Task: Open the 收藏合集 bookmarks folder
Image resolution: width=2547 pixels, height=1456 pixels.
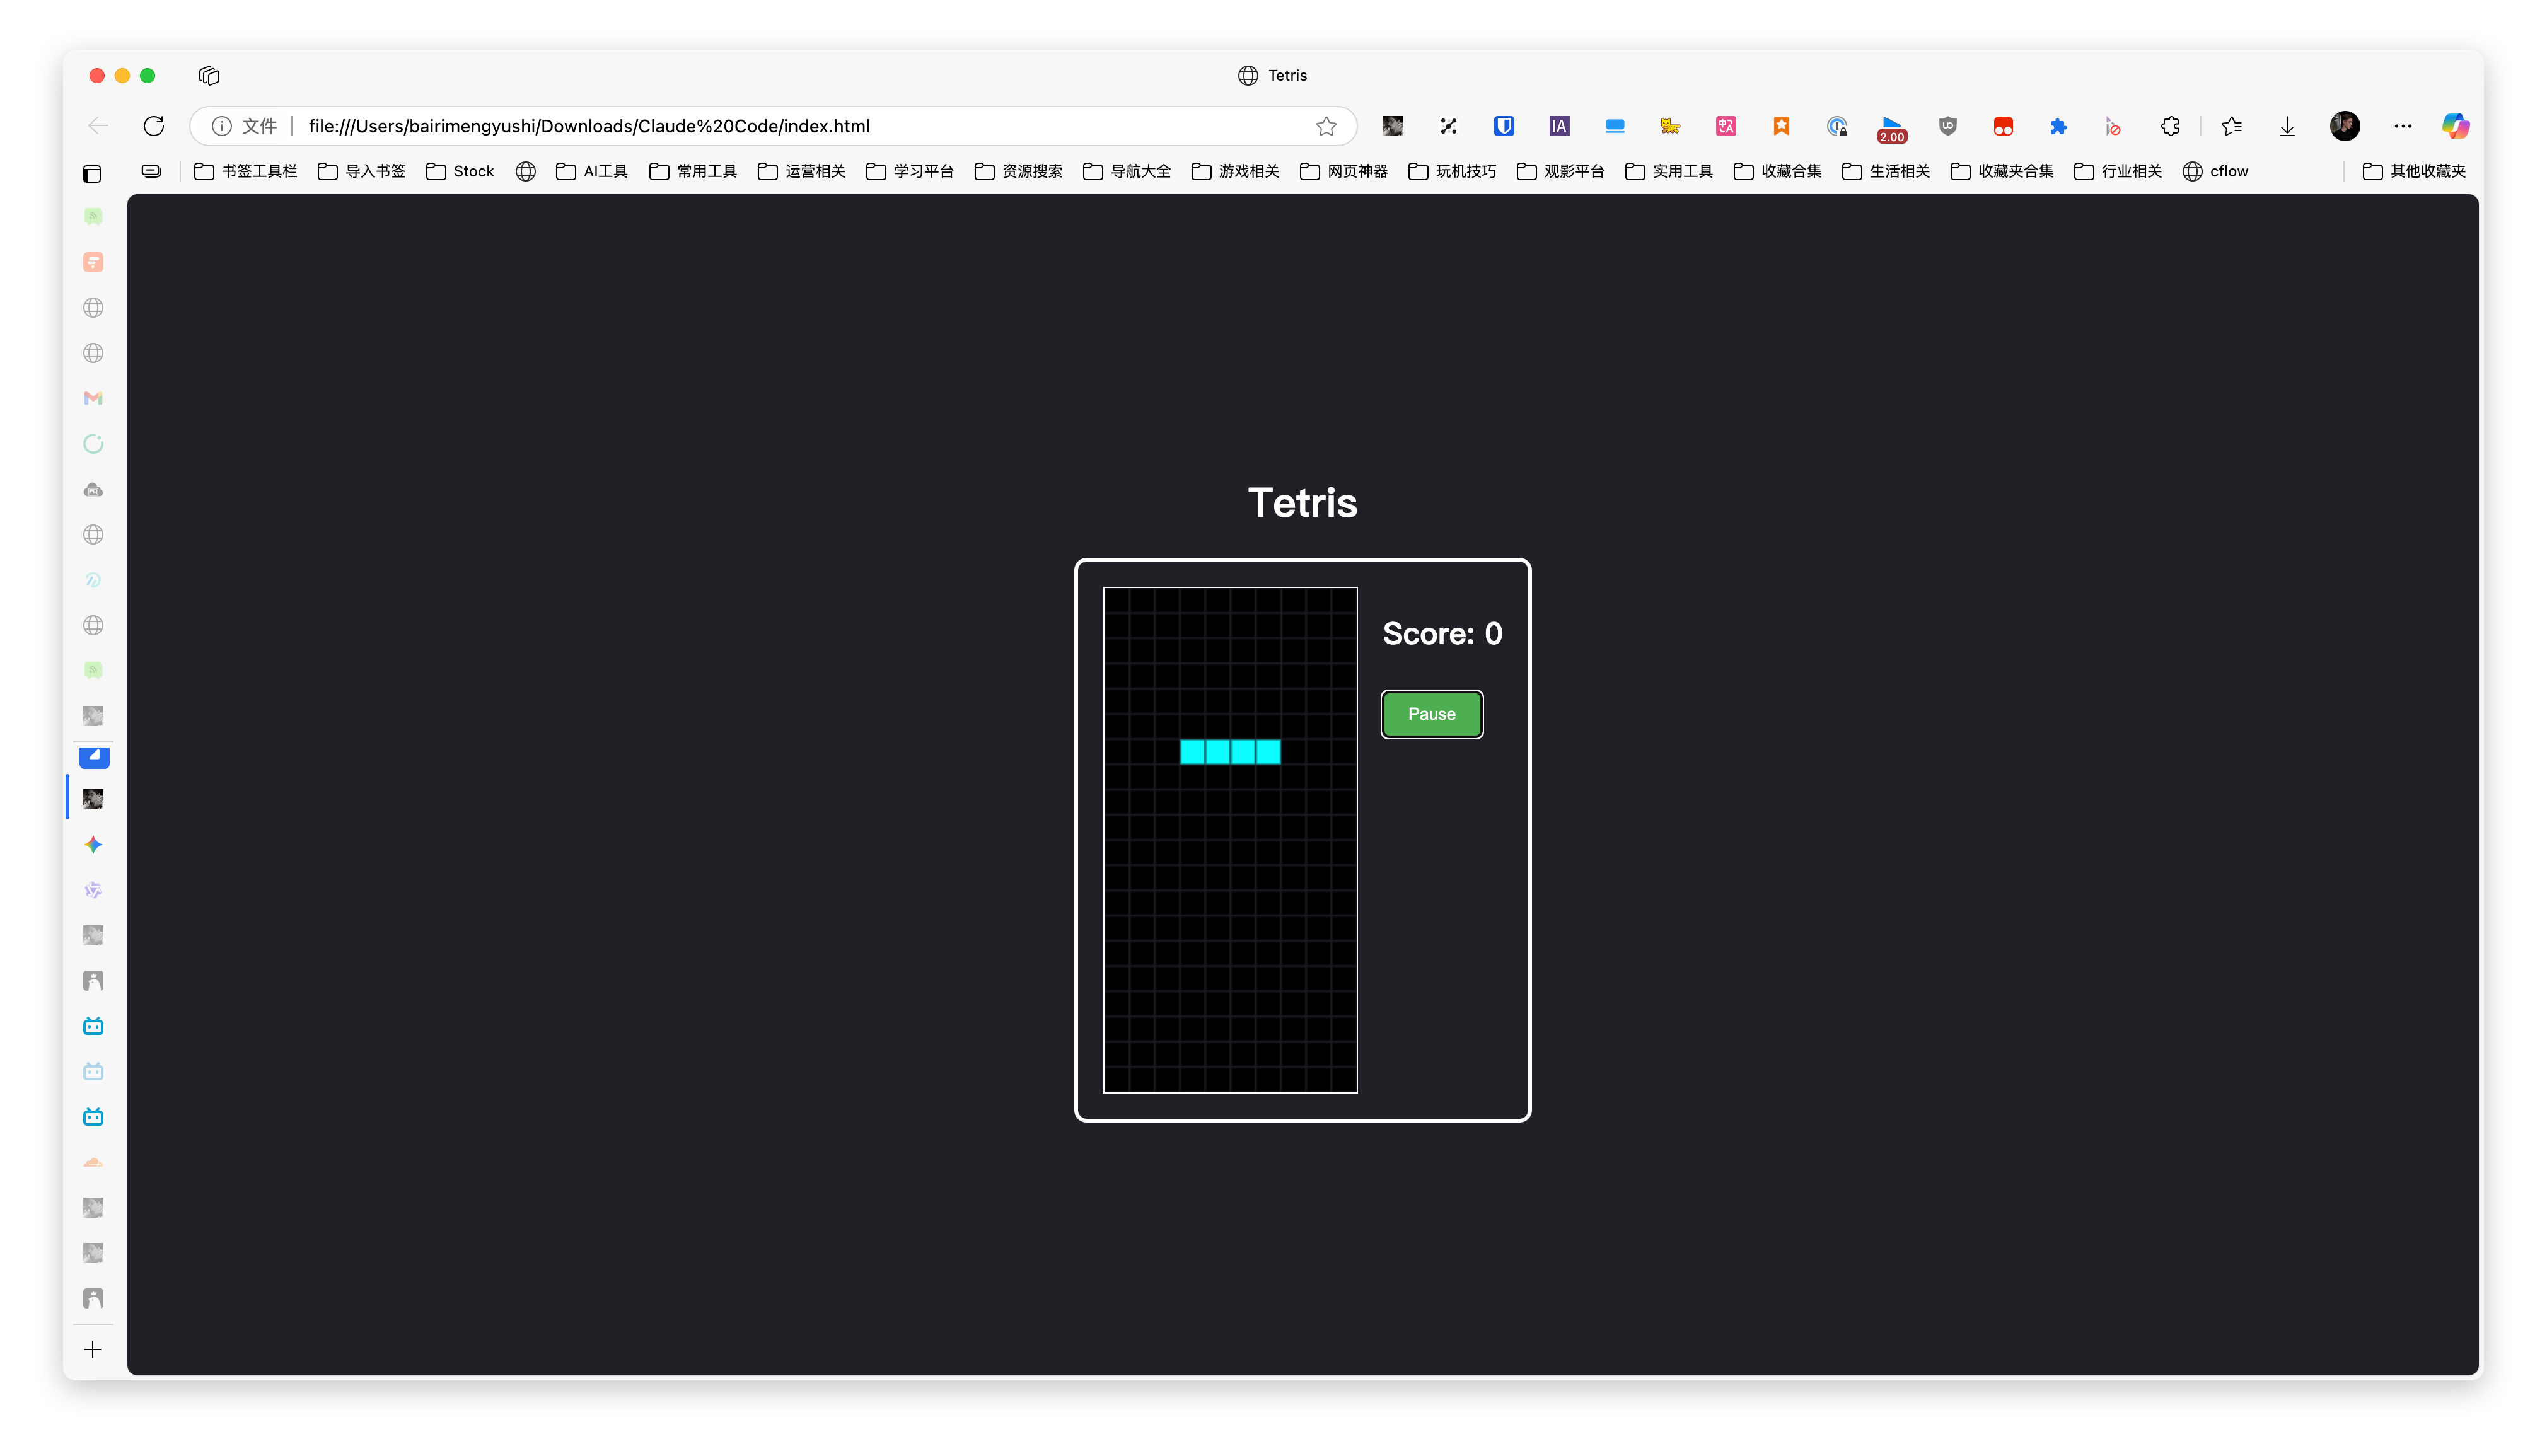Action: click(1778, 171)
